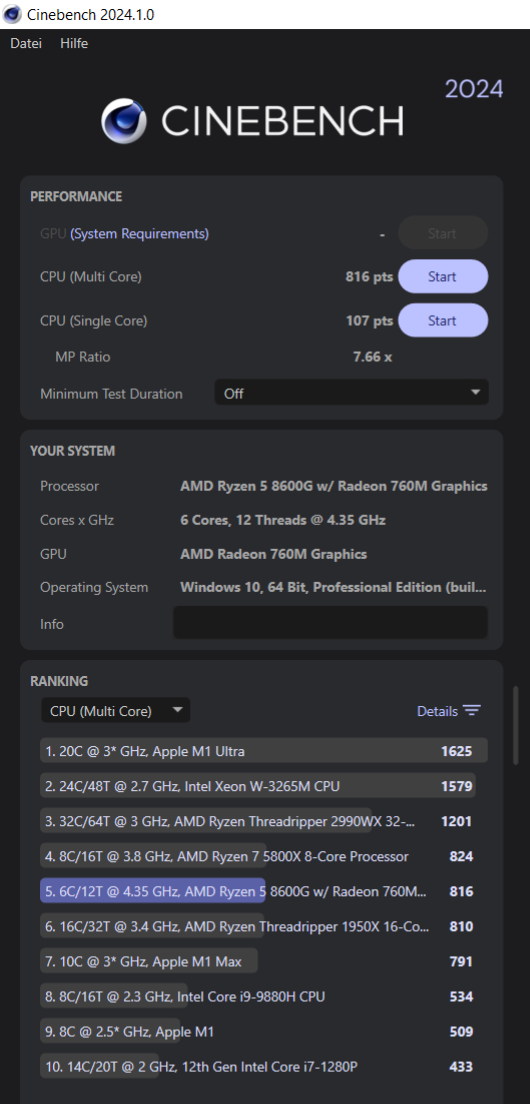Start the CPU Multi Core benchmark

point(443,277)
